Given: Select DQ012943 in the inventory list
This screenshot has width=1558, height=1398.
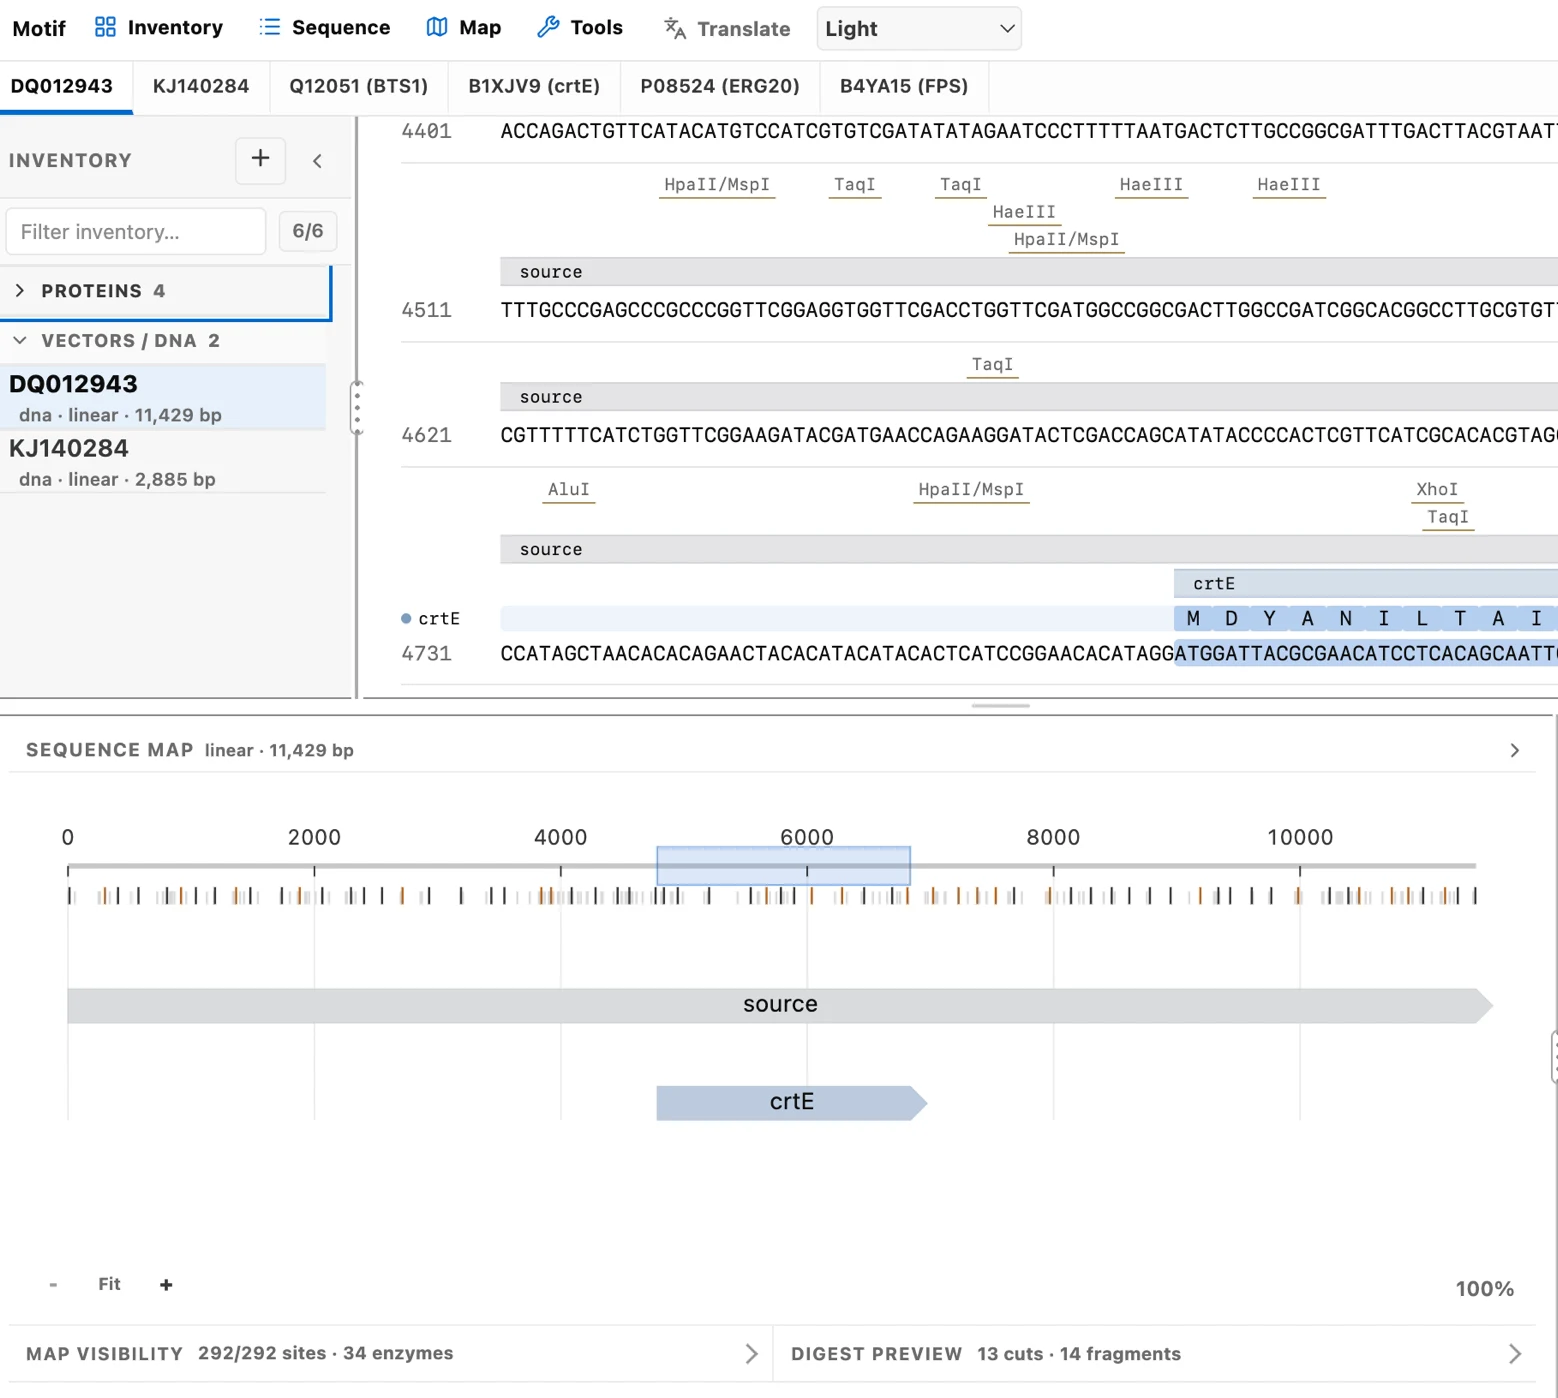Looking at the screenshot, I should point(163,397).
